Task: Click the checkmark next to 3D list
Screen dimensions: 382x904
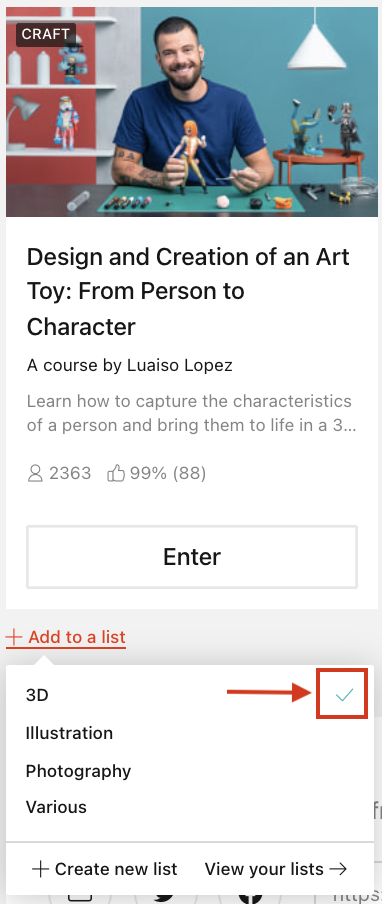Action: click(344, 695)
